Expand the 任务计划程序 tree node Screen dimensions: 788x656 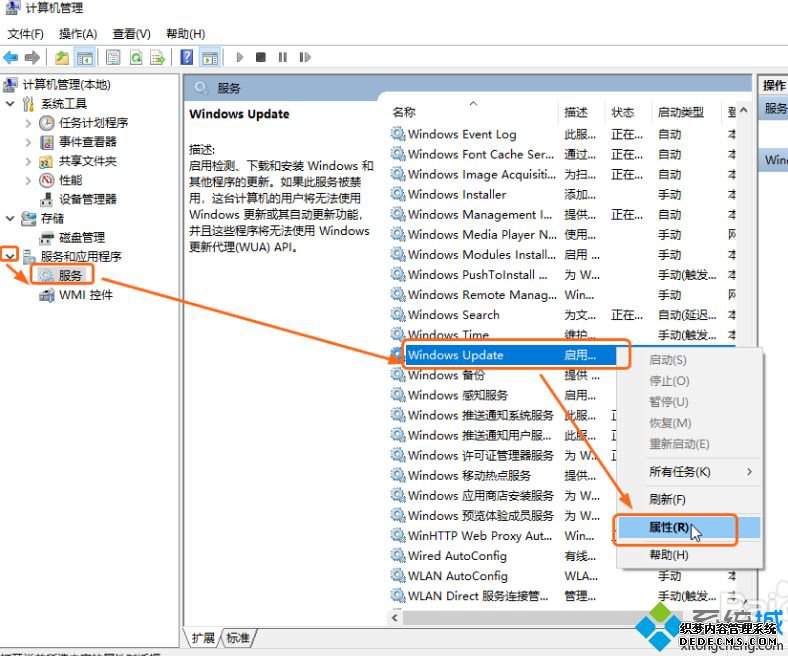click(29, 123)
